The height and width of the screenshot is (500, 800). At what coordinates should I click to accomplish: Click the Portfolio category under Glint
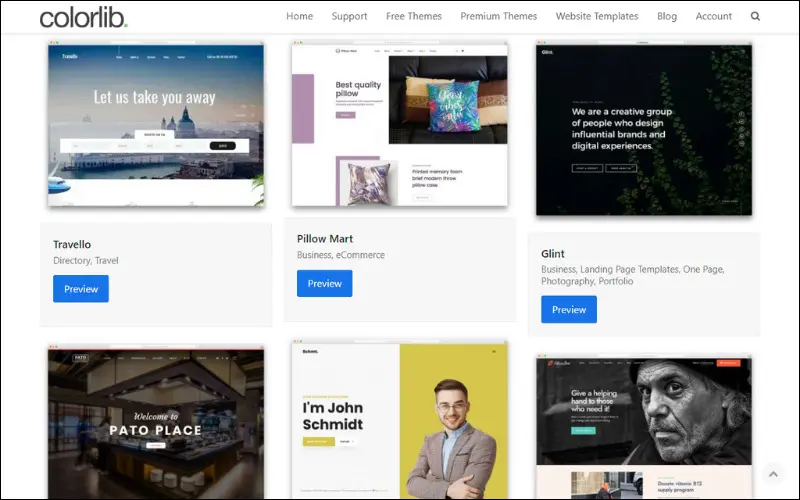click(616, 281)
